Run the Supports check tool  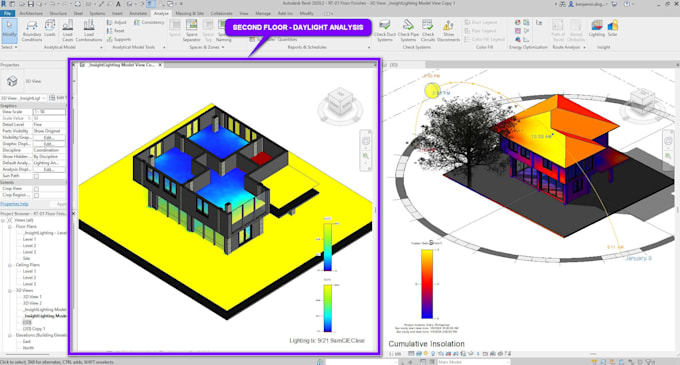119,39
